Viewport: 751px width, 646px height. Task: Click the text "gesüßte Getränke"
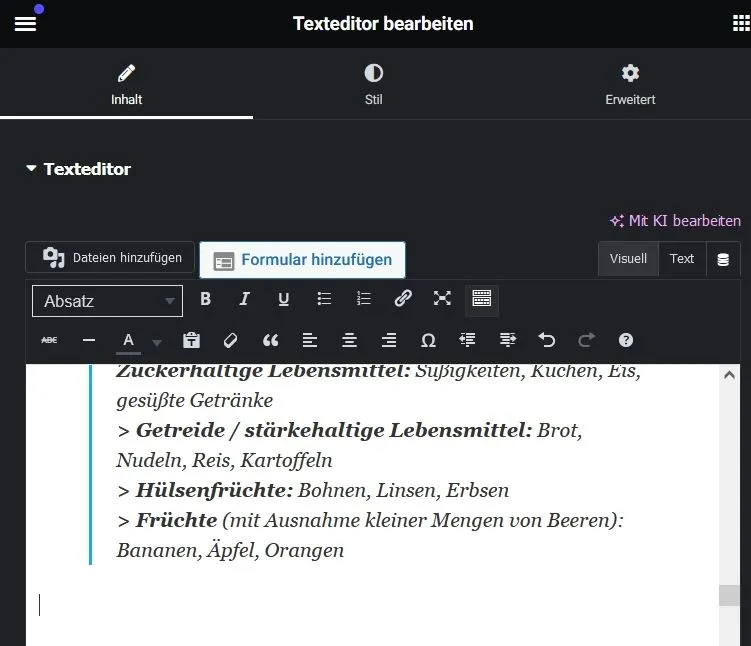click(194, 400)
